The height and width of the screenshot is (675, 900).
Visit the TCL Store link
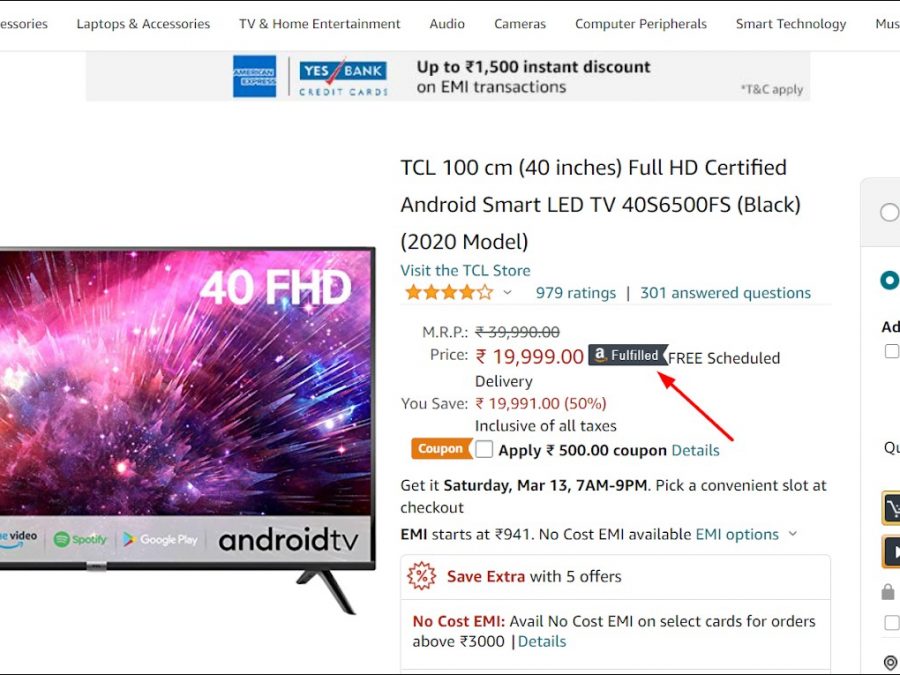(x=465, y=270)
